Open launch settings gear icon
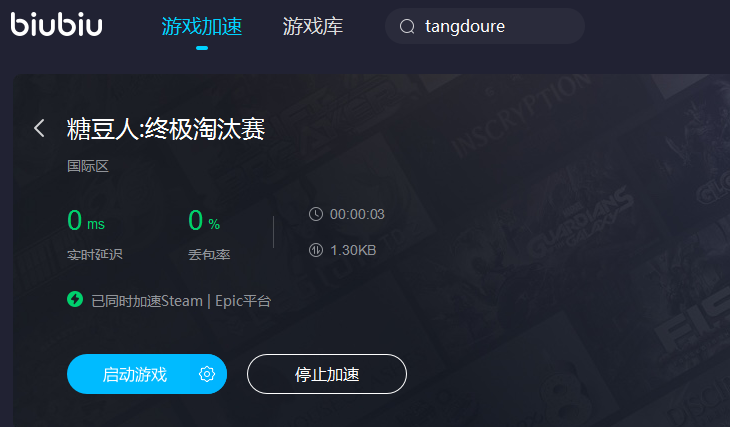 tap(207, 374)
